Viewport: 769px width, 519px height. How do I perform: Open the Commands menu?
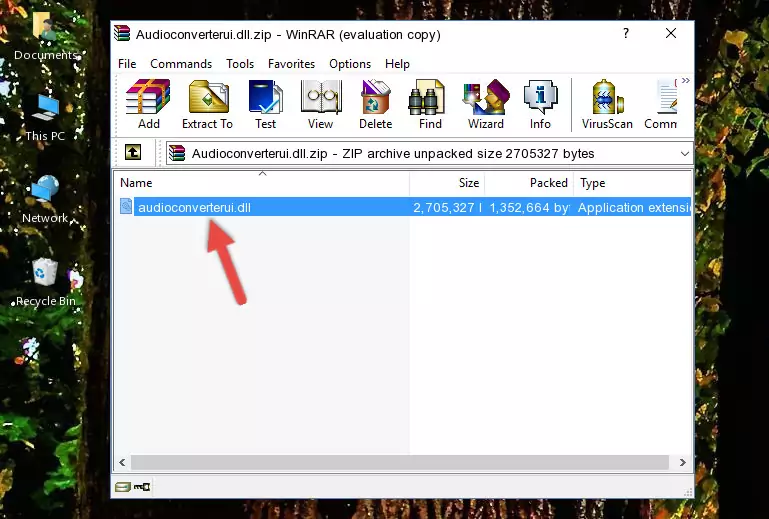click(181, 64)
